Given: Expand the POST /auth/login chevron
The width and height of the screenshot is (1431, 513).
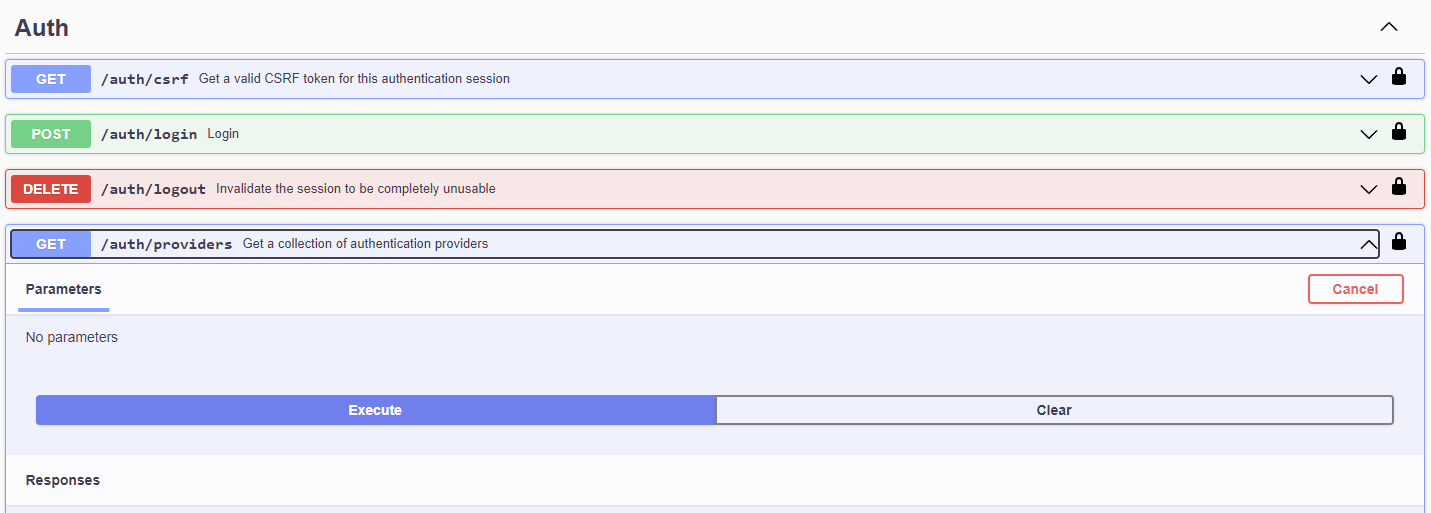Looking at the screenshot, I should 1369,134.
